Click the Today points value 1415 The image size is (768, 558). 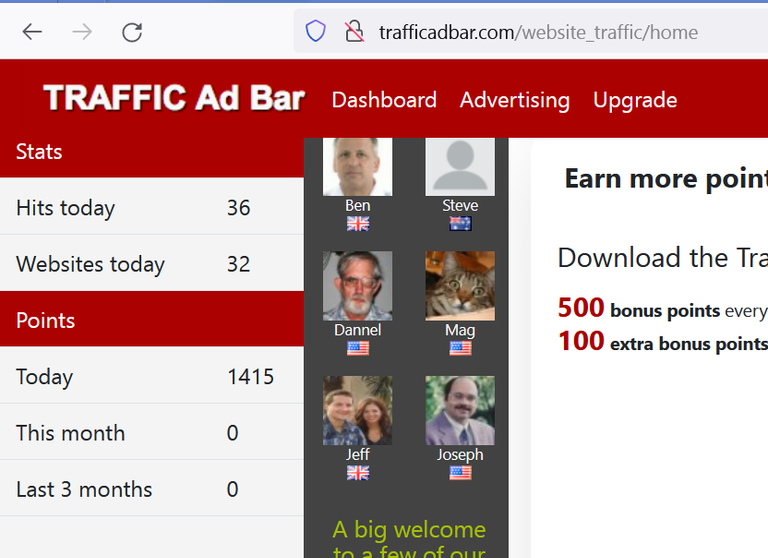pyautogui.click(x=250, y=377)
